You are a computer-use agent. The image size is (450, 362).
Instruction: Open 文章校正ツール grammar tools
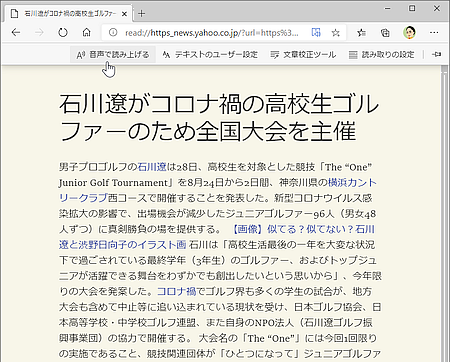[x=303, y=54]
